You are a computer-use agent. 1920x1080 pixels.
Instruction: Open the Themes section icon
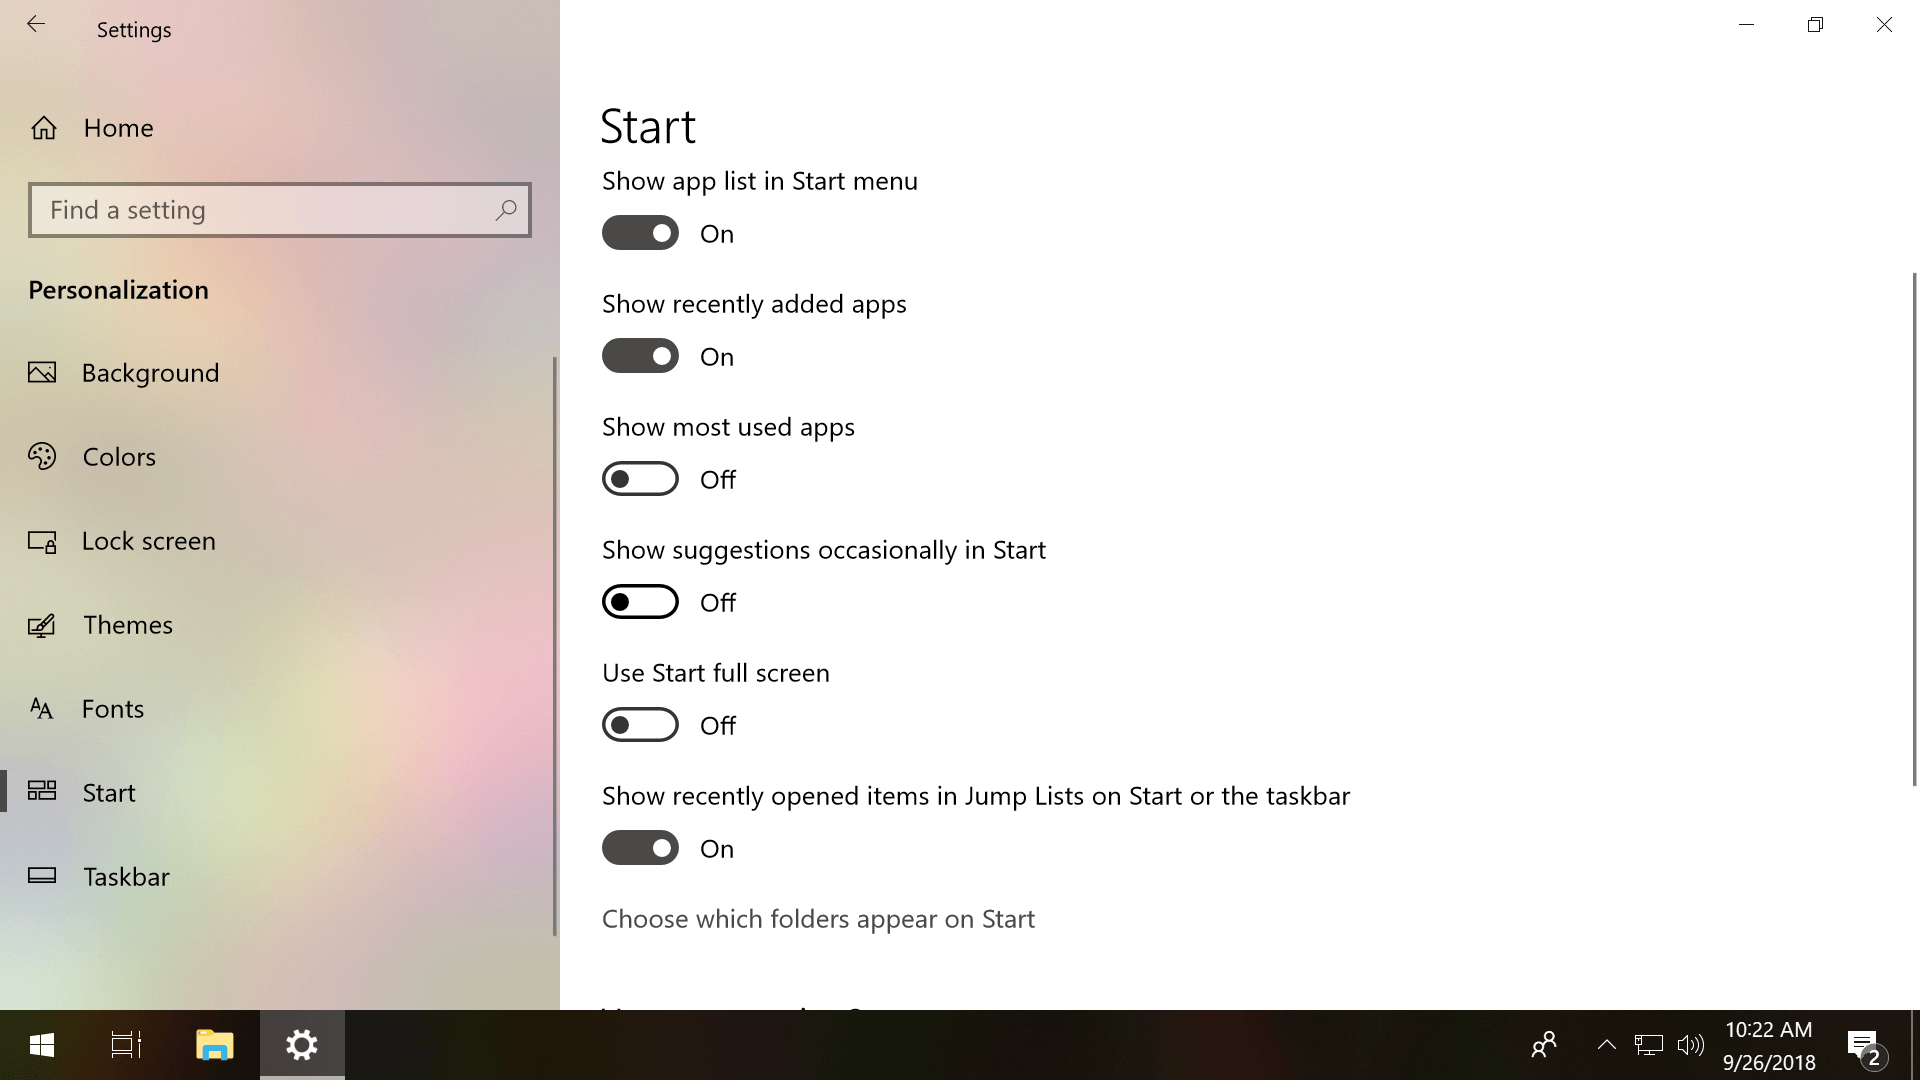pos(42,625)
